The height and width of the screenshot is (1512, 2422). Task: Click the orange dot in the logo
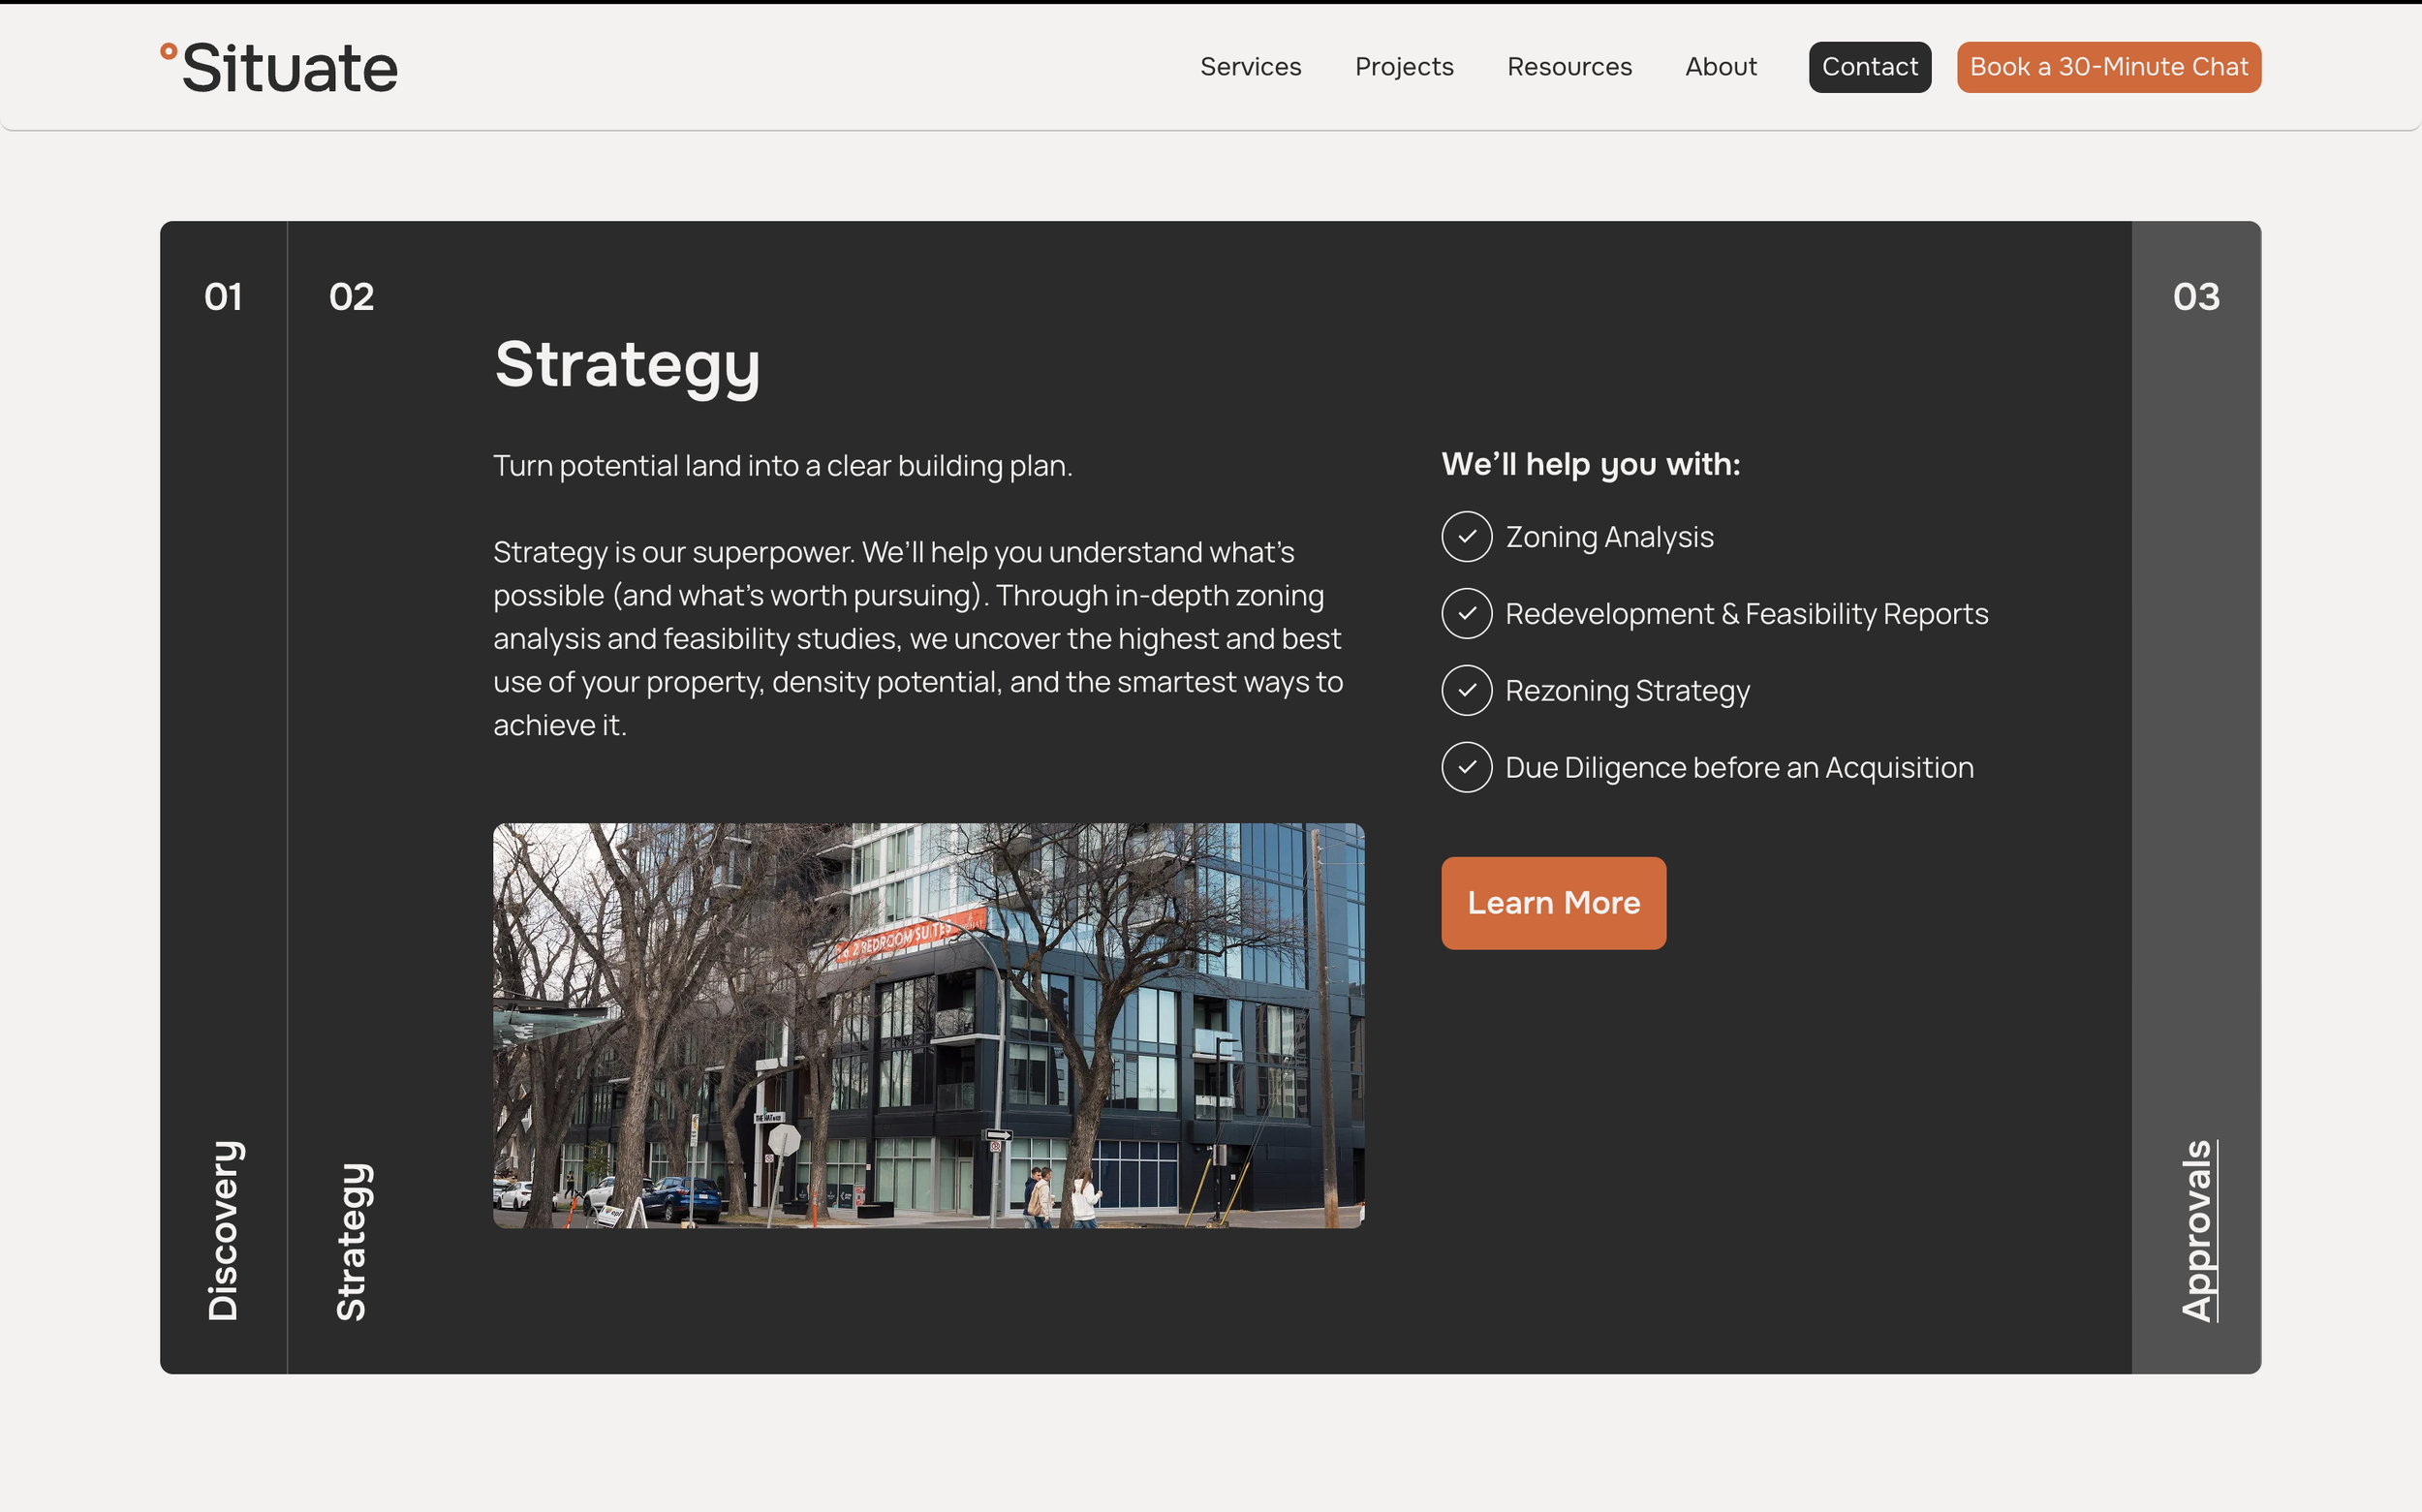(x=169, y=51)
